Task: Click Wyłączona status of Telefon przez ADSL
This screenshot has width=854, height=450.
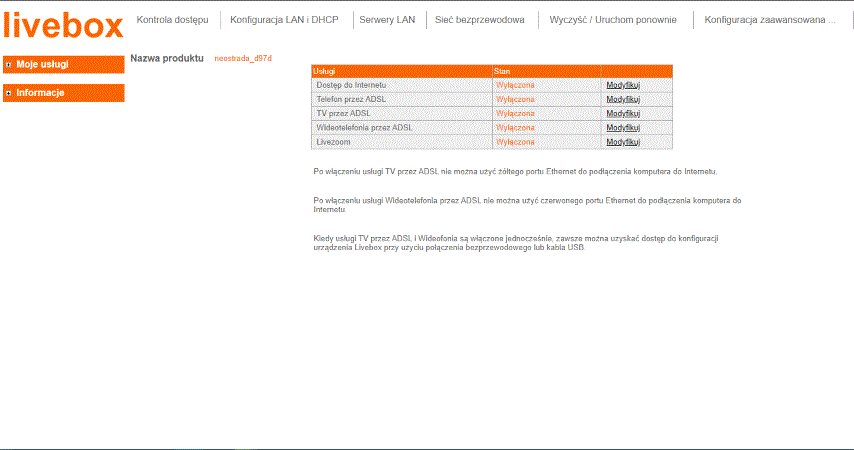Action: [515, 99]
